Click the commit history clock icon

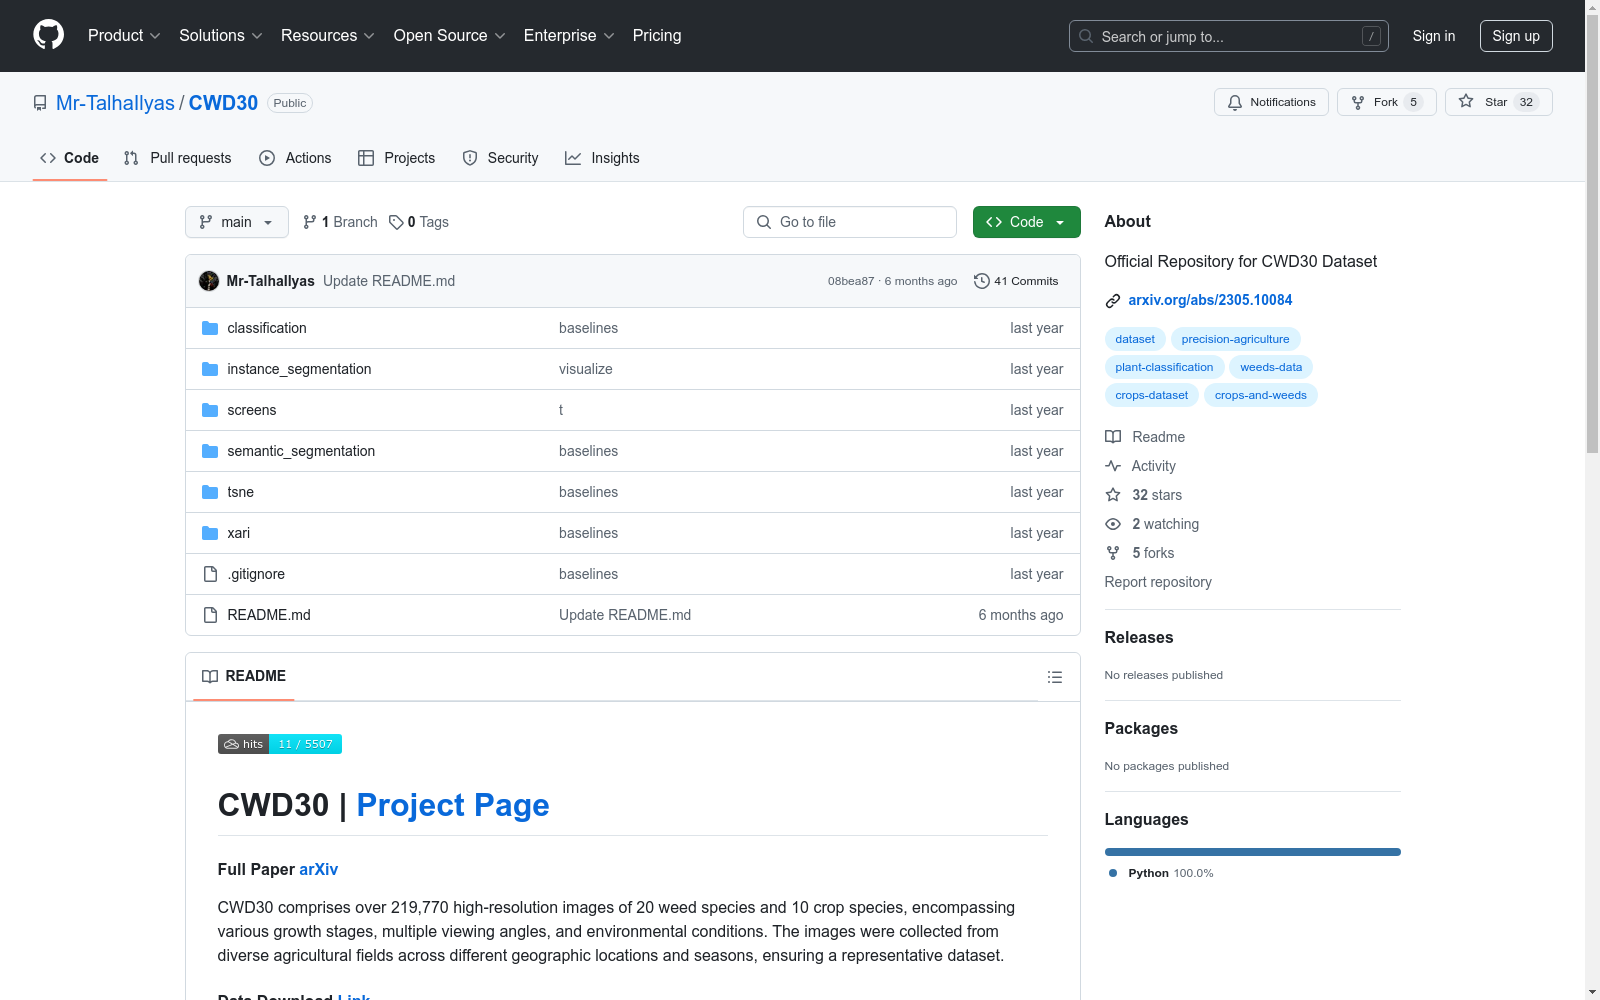point(981,281)
